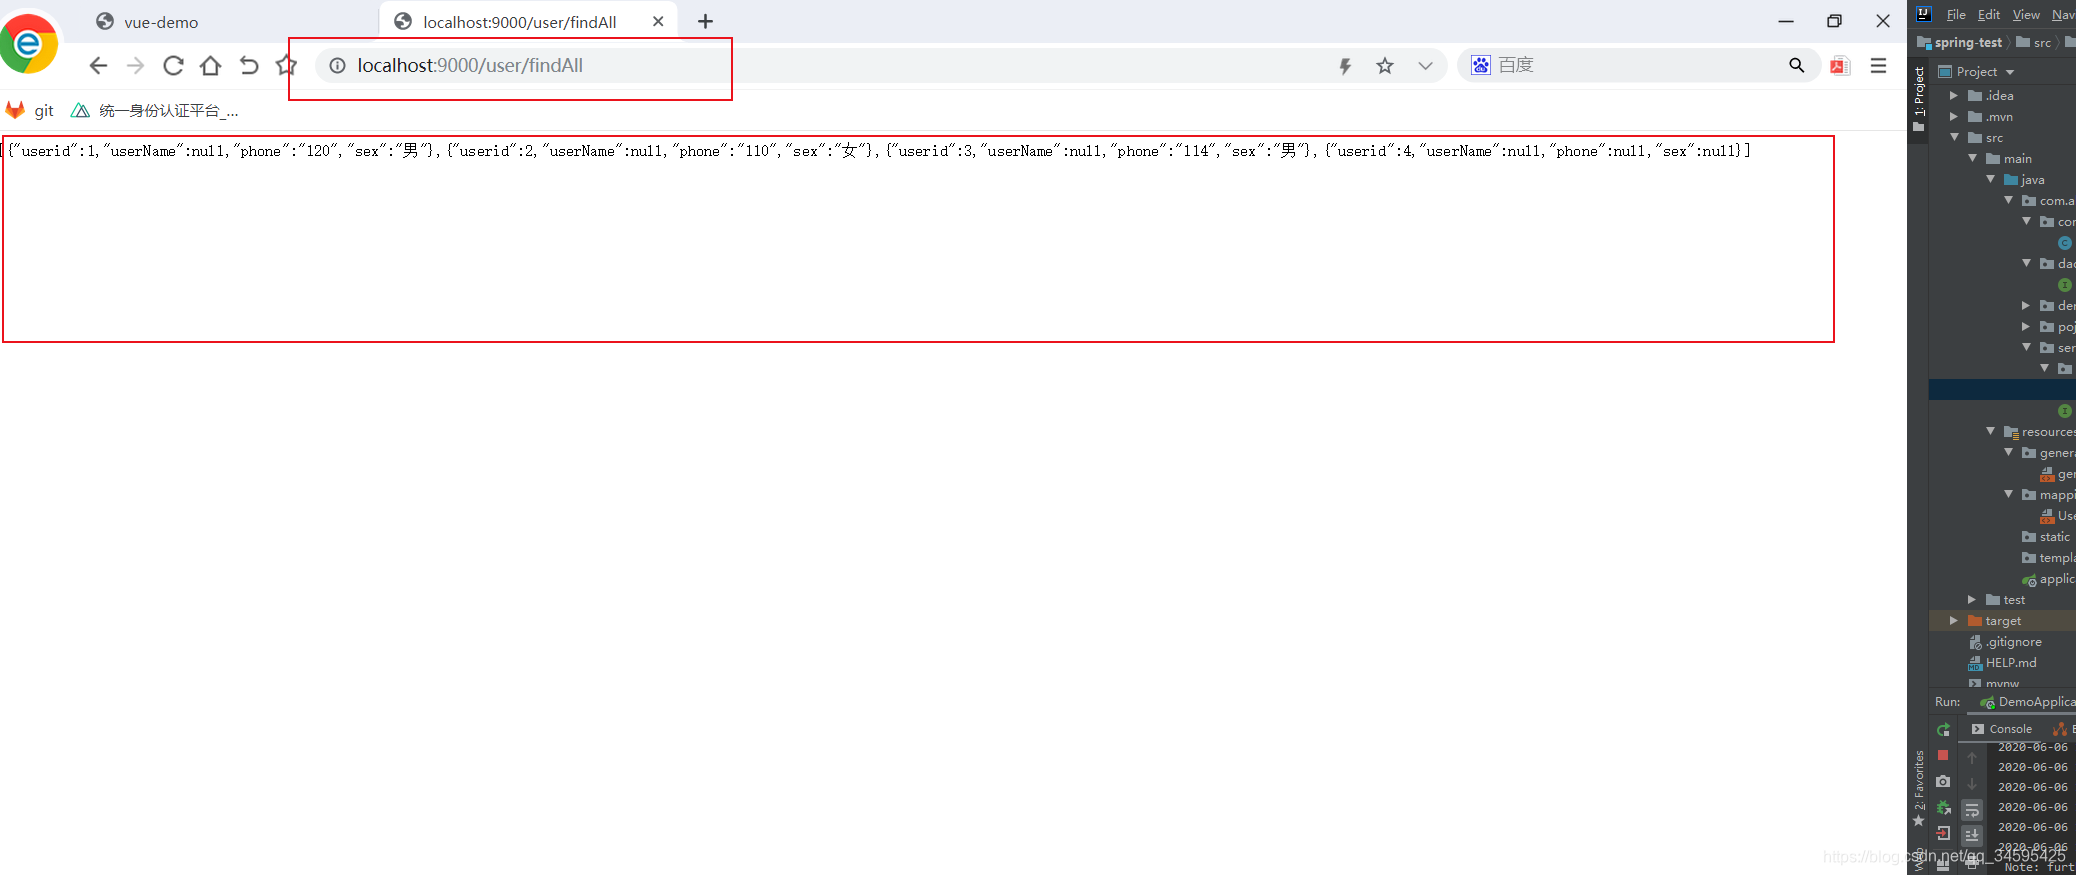Open the git bookmark
Screen dimensions: 2076x875
coord(30,111)
